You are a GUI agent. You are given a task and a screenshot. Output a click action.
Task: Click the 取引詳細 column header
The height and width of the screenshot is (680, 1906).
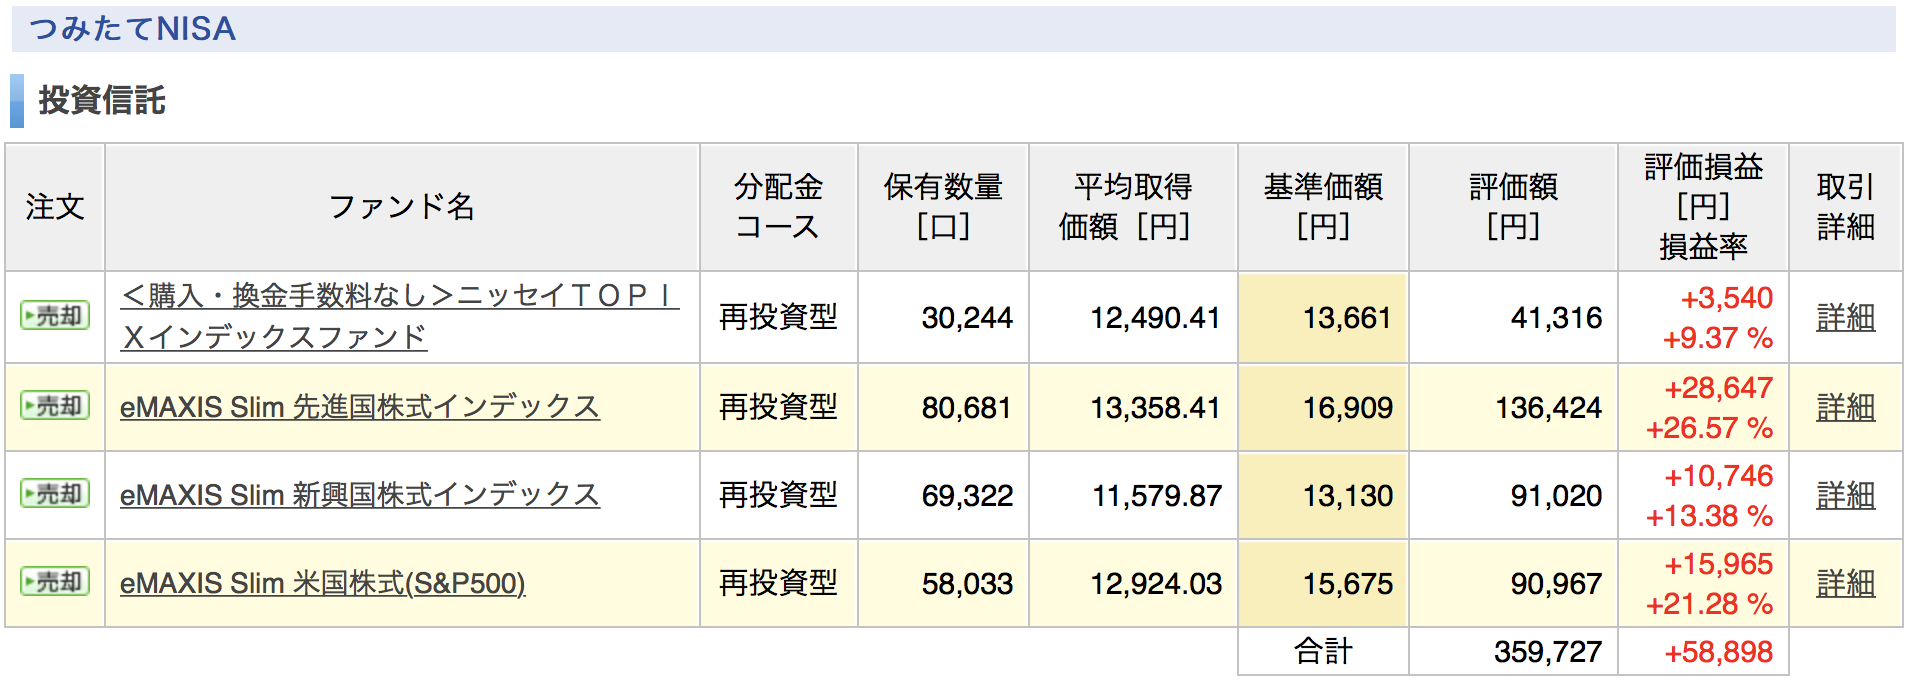coord(1845,207)
